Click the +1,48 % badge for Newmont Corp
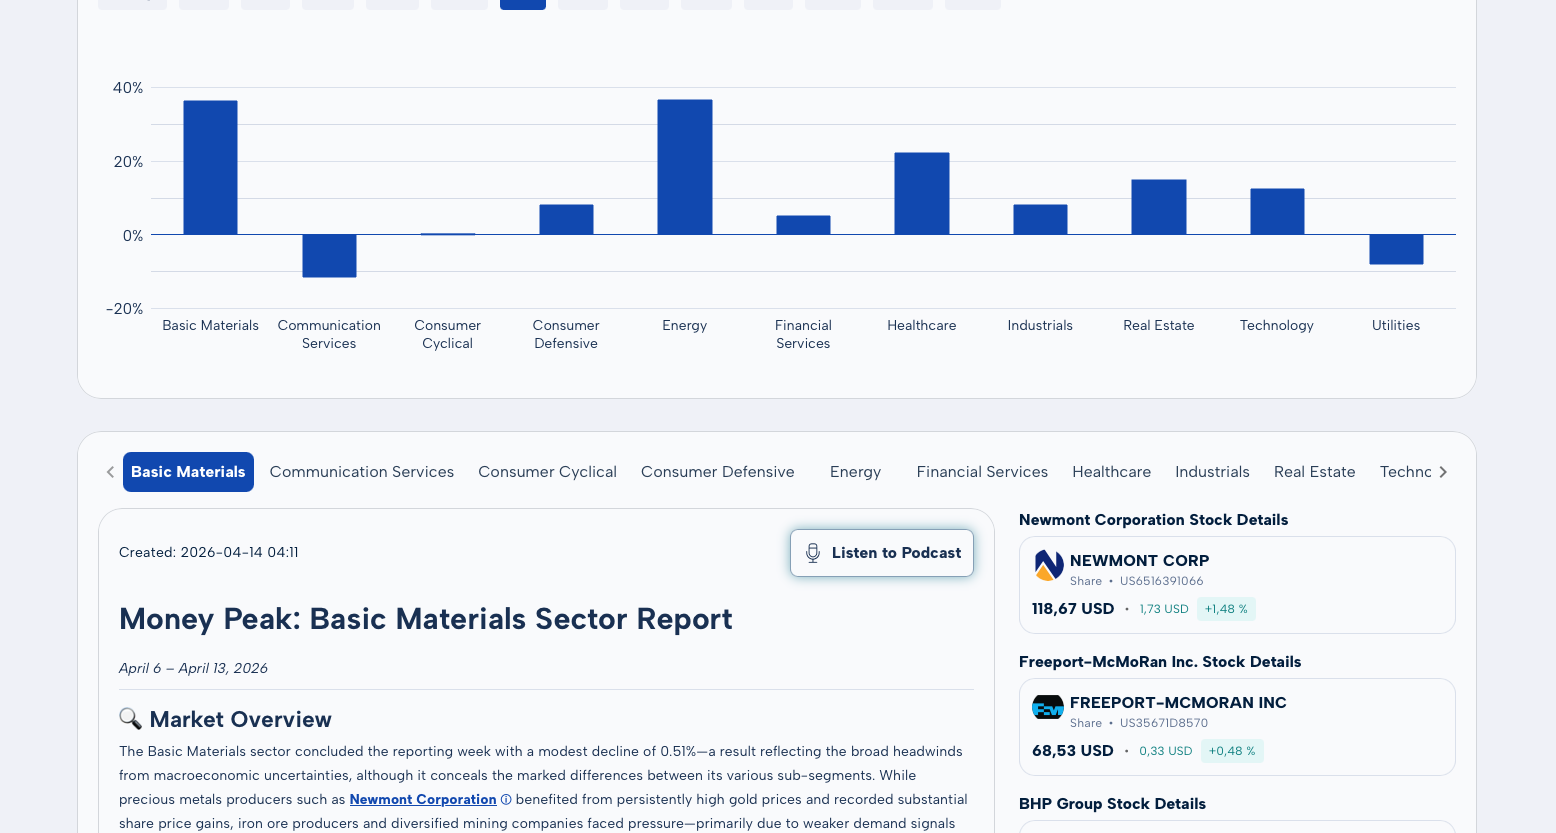Viewport: 1556px width, 833px height. [x=1226, y=608]
